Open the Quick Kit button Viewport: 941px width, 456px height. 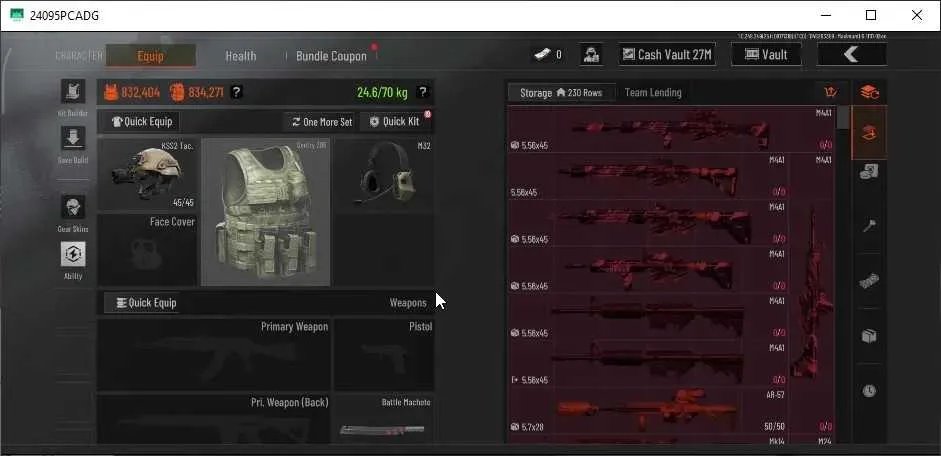click(395, 122)
